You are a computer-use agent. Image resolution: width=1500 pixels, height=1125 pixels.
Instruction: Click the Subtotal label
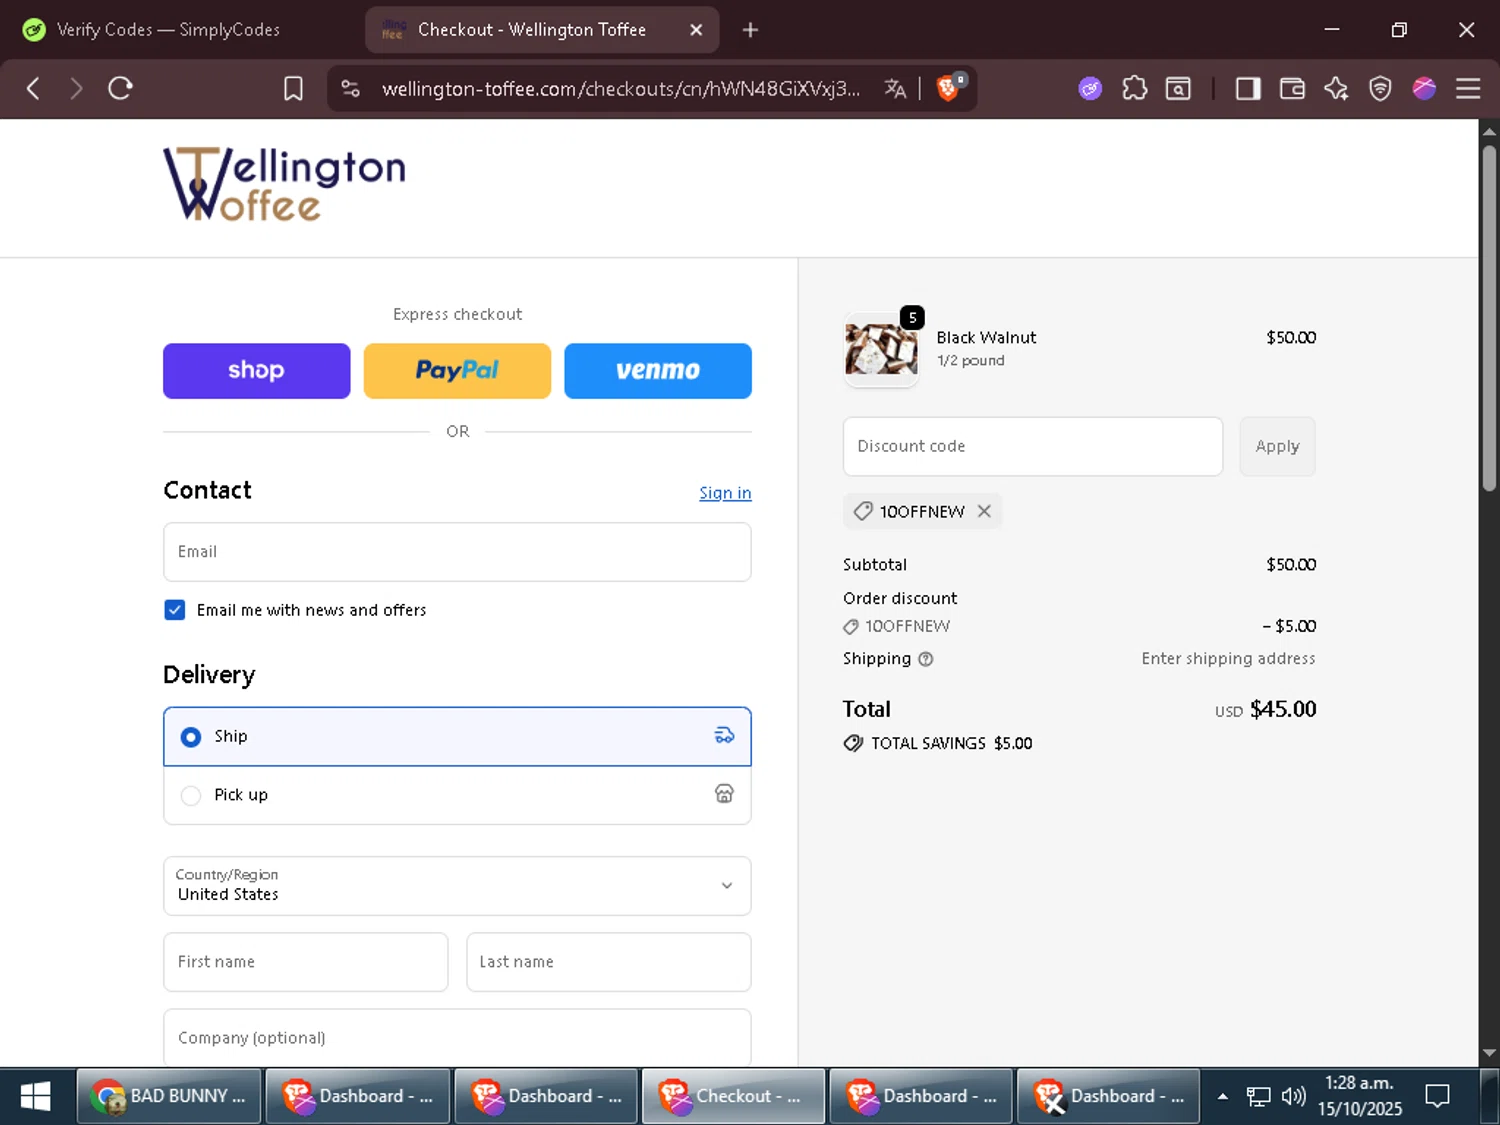[x=875, y=565]
